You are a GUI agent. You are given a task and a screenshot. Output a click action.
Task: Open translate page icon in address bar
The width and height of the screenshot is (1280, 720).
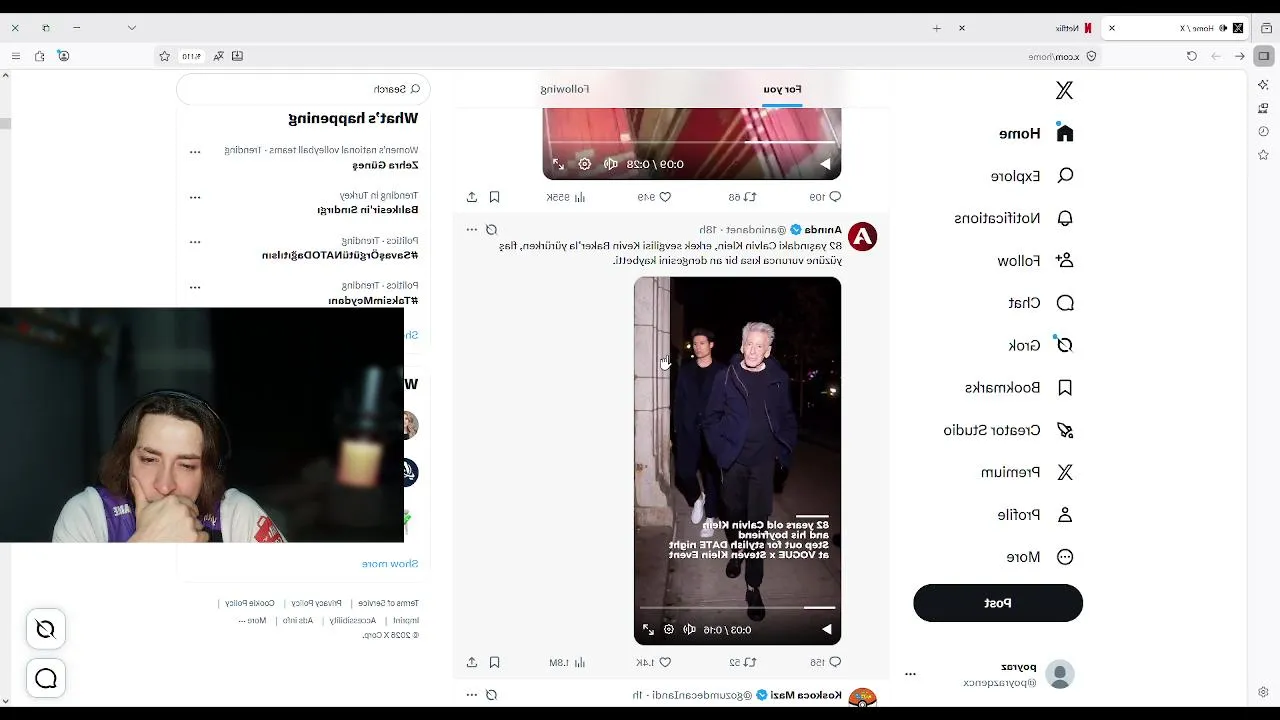point(218,56)
